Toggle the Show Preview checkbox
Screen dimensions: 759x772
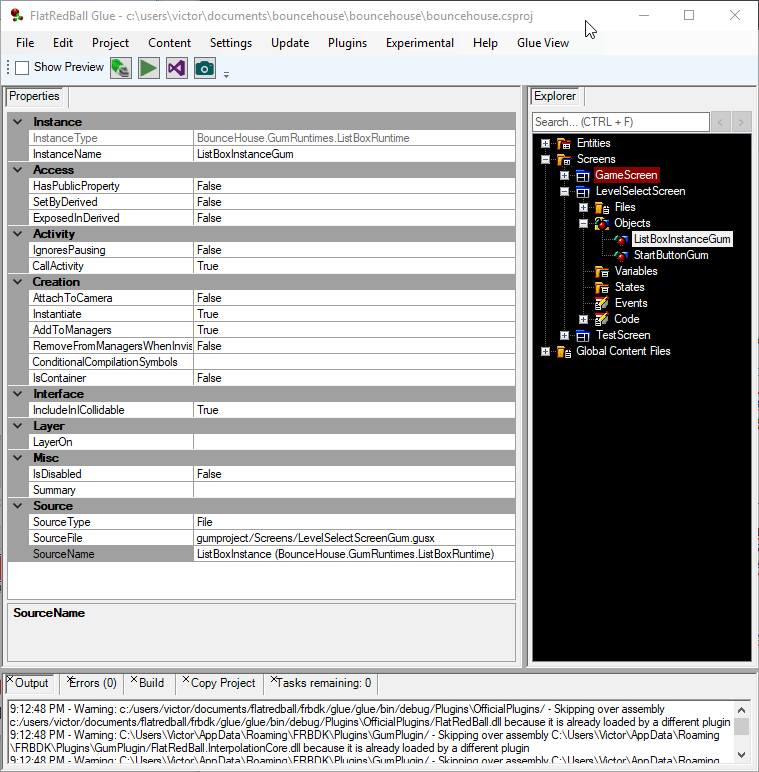pyautogui.click(x=22, y=67)
